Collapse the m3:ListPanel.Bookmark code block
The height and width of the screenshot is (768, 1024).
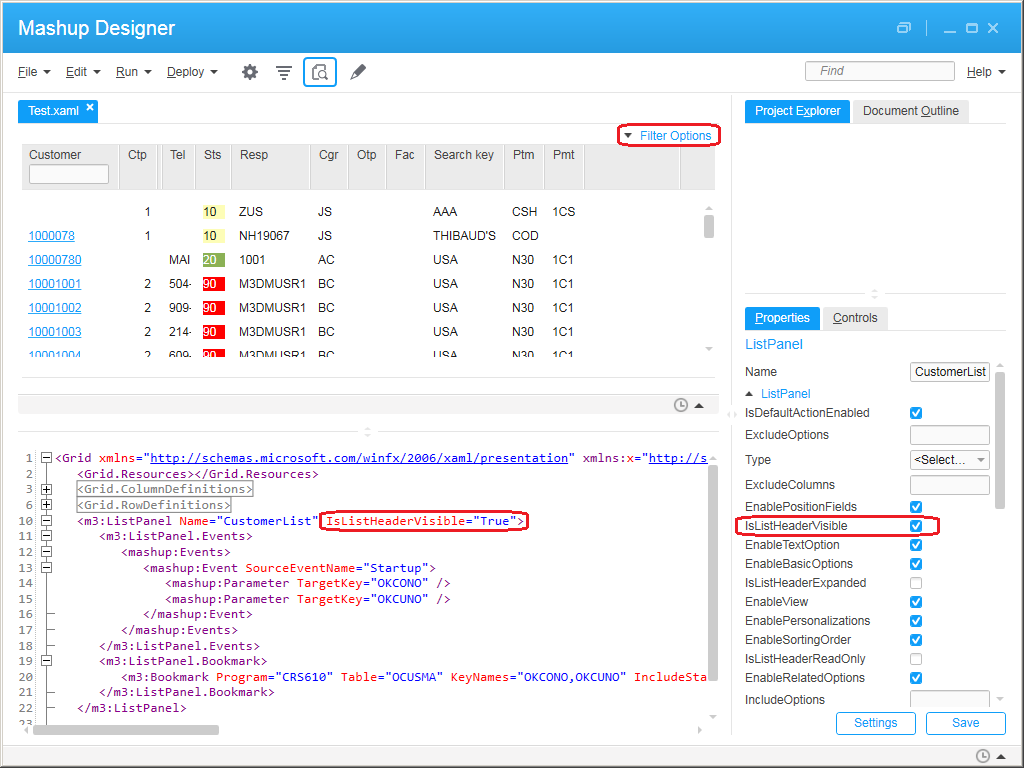click(x=46, y=661)
